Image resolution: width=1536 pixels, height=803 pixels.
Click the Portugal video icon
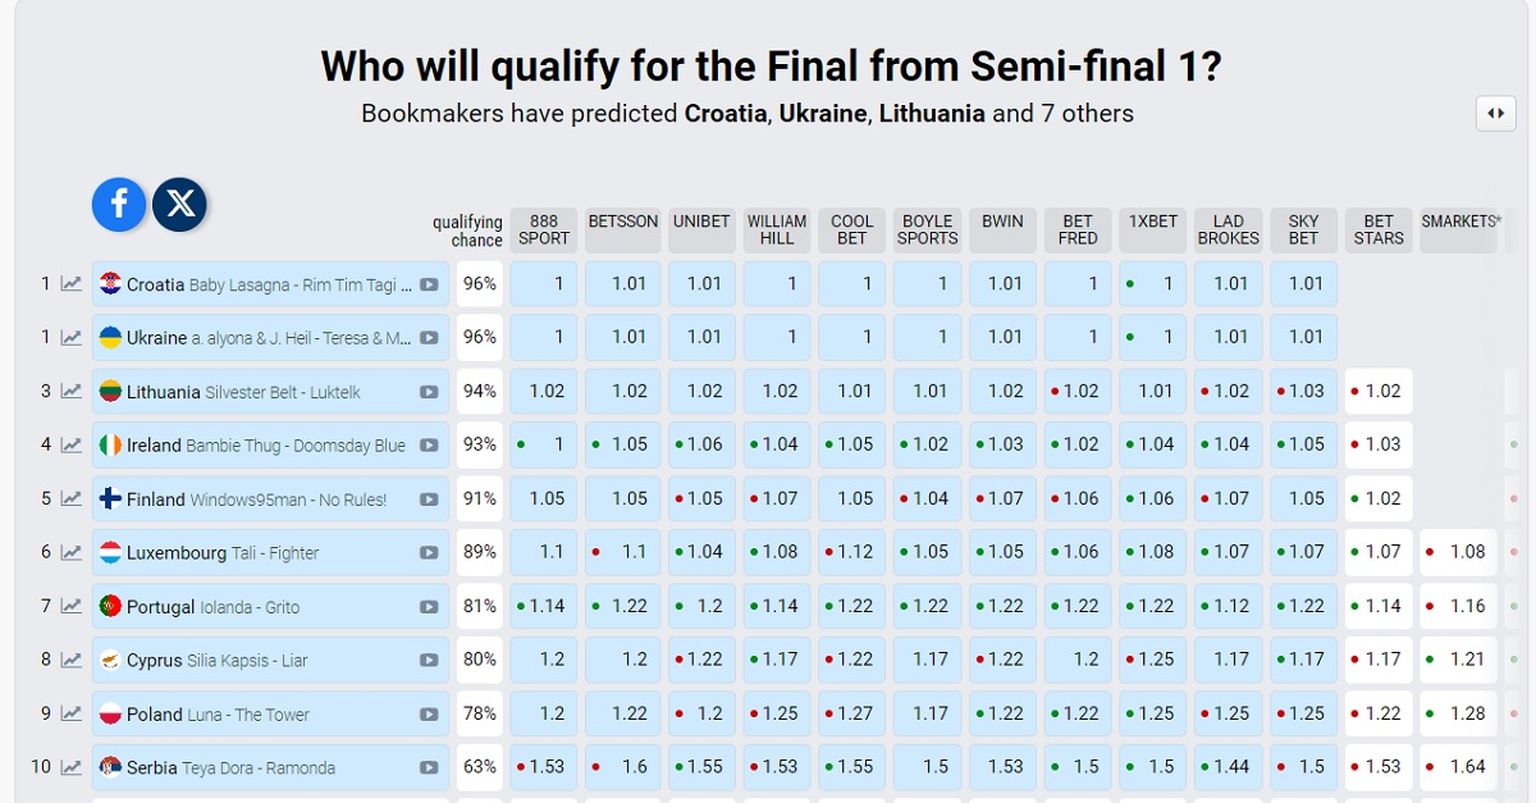click(x=429, y=607)
